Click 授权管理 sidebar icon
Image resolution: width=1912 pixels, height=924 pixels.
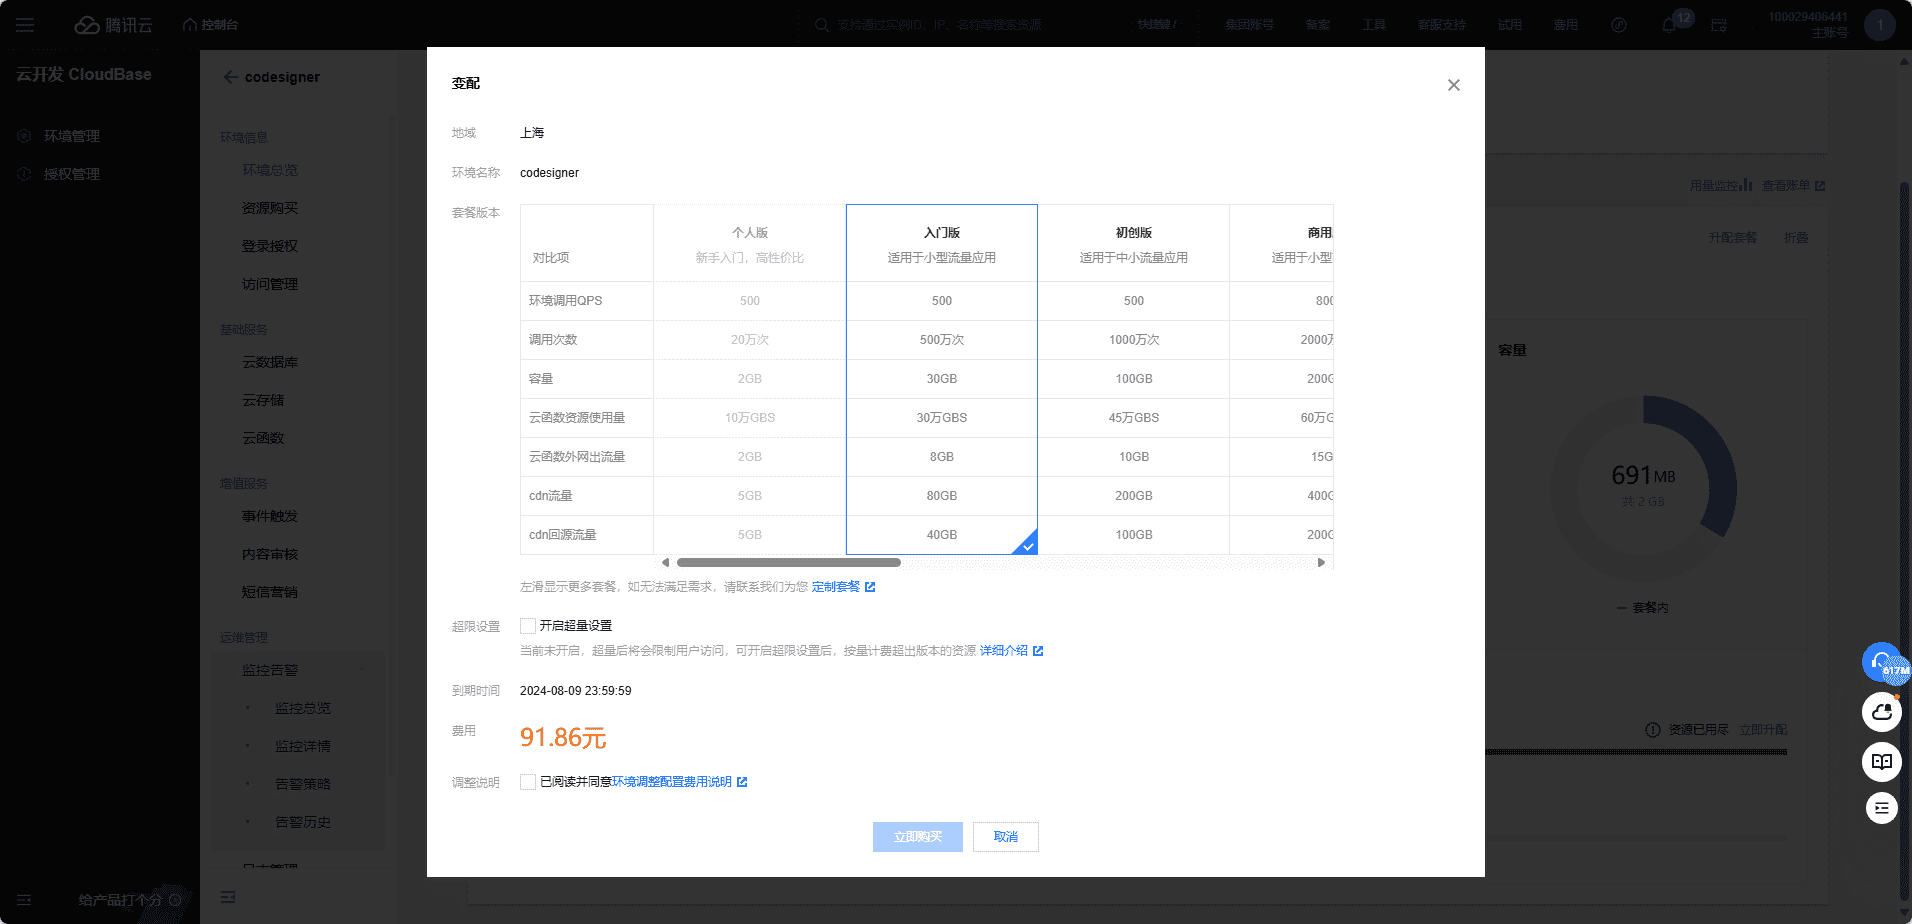(x=24, y=174)
